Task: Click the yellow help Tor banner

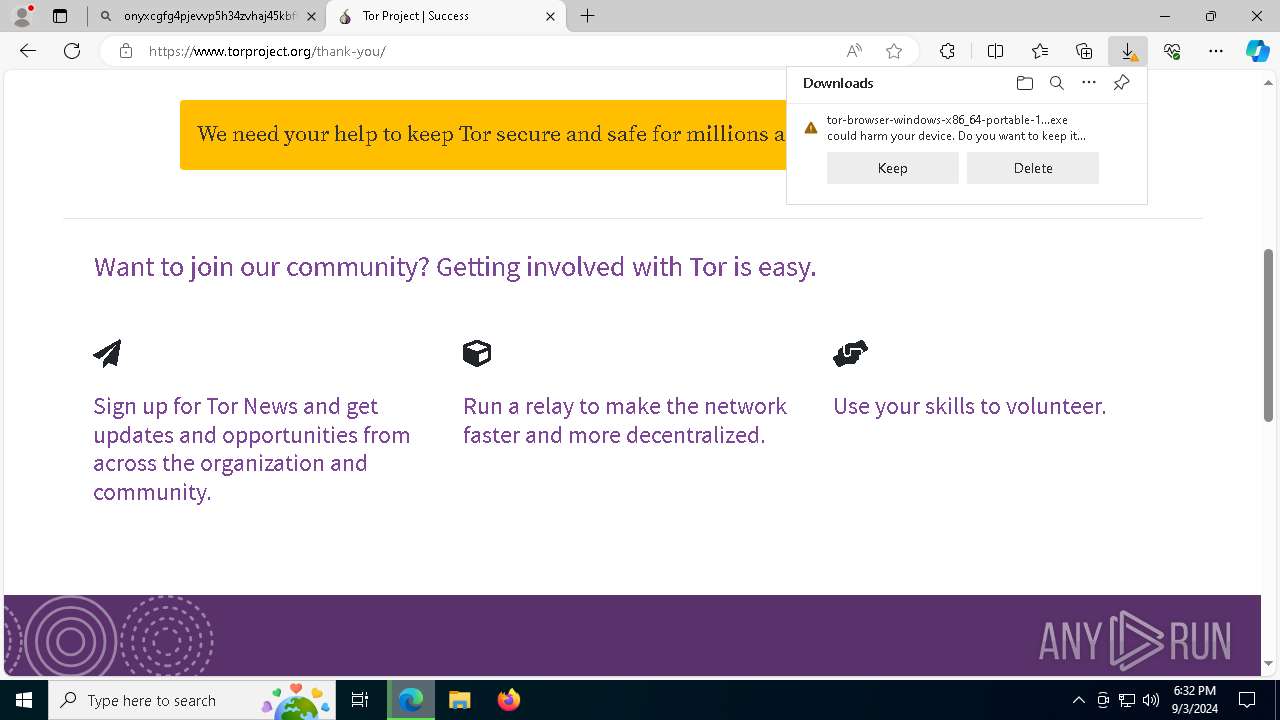Action: tap(483, 134)
